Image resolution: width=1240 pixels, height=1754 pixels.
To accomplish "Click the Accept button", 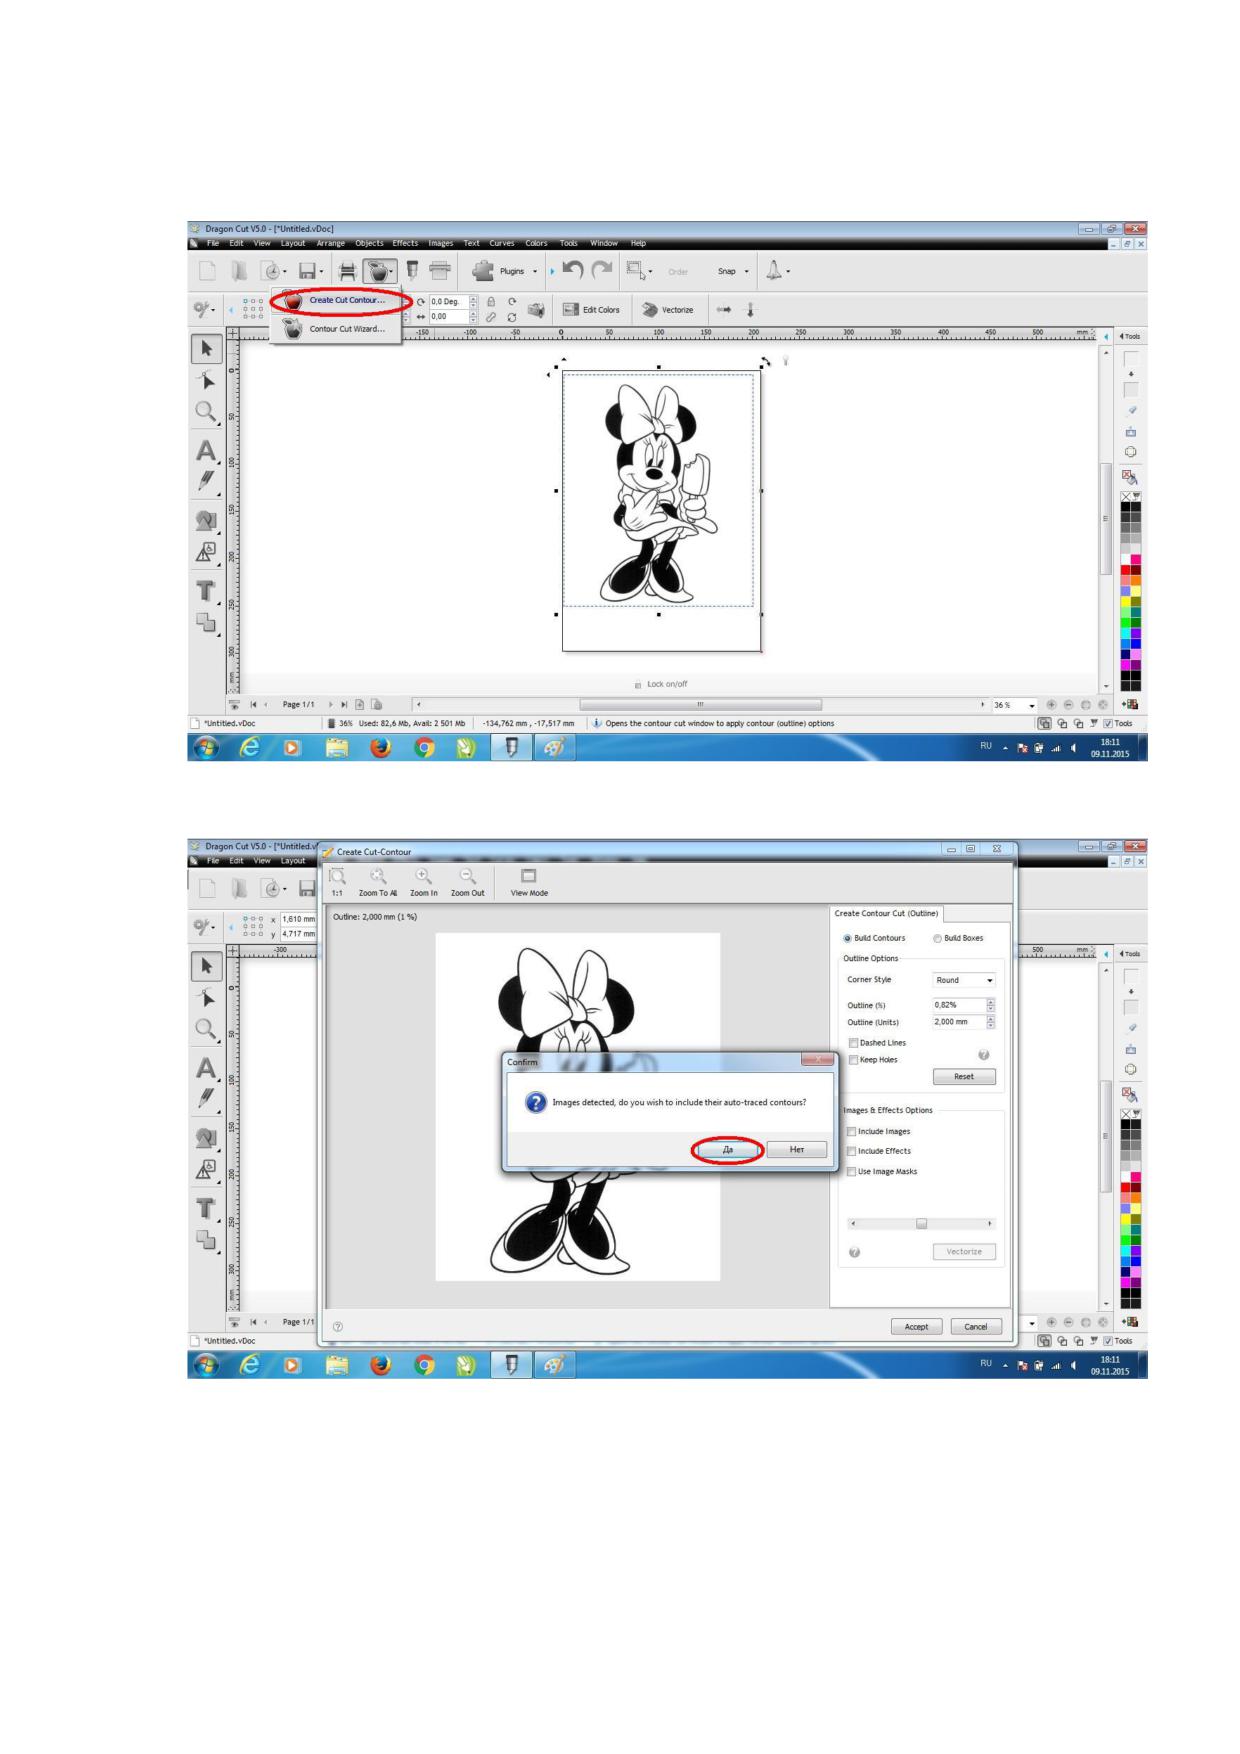I will tap(916, 1327).
